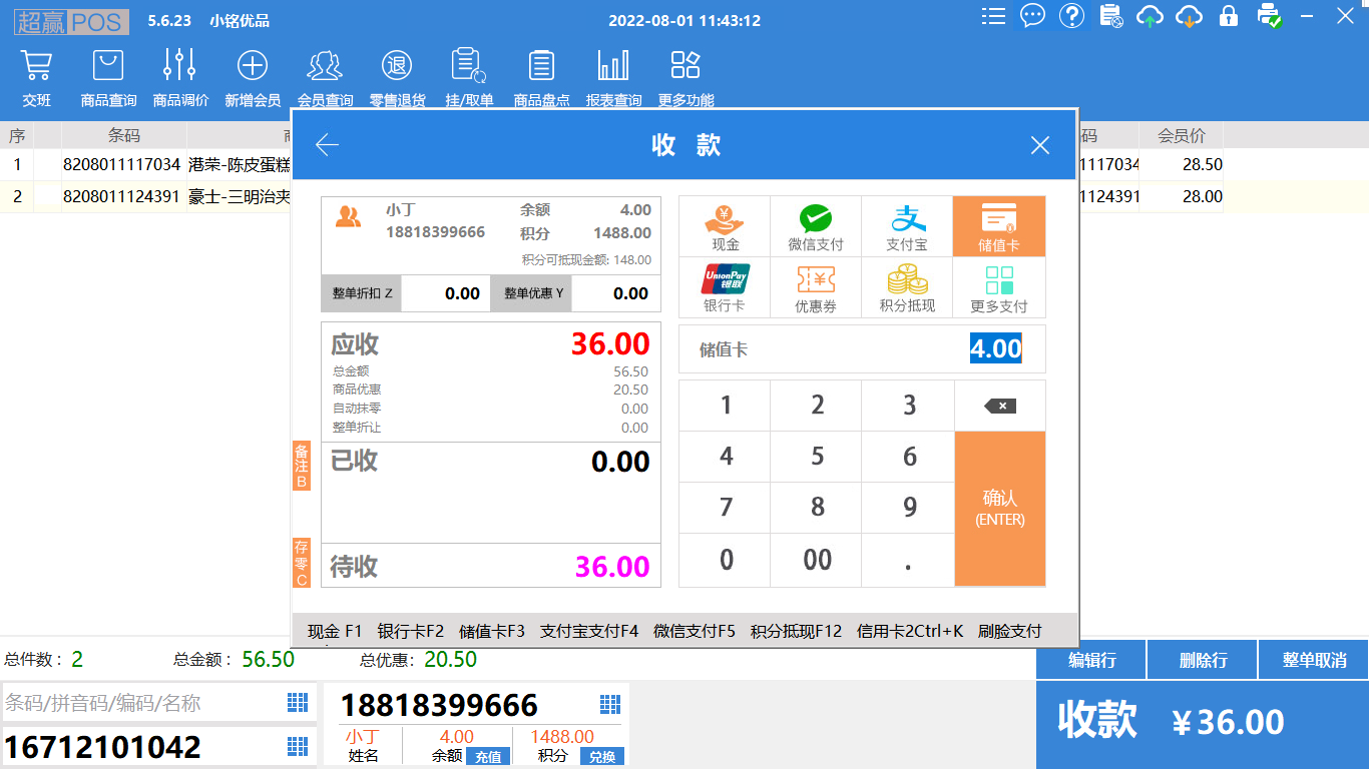This screenshot has width=1369, height=769.
Task: Select WeChat Pay payment method
Action: 815,226
